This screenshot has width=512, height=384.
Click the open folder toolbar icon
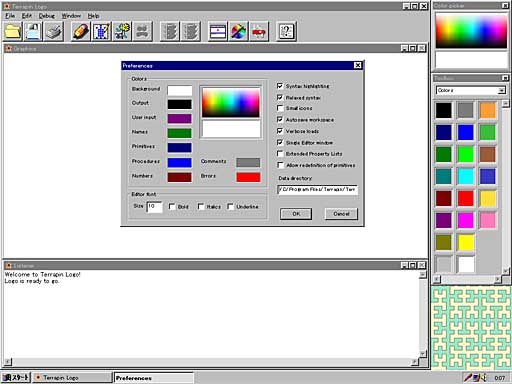tap(13, 31)
